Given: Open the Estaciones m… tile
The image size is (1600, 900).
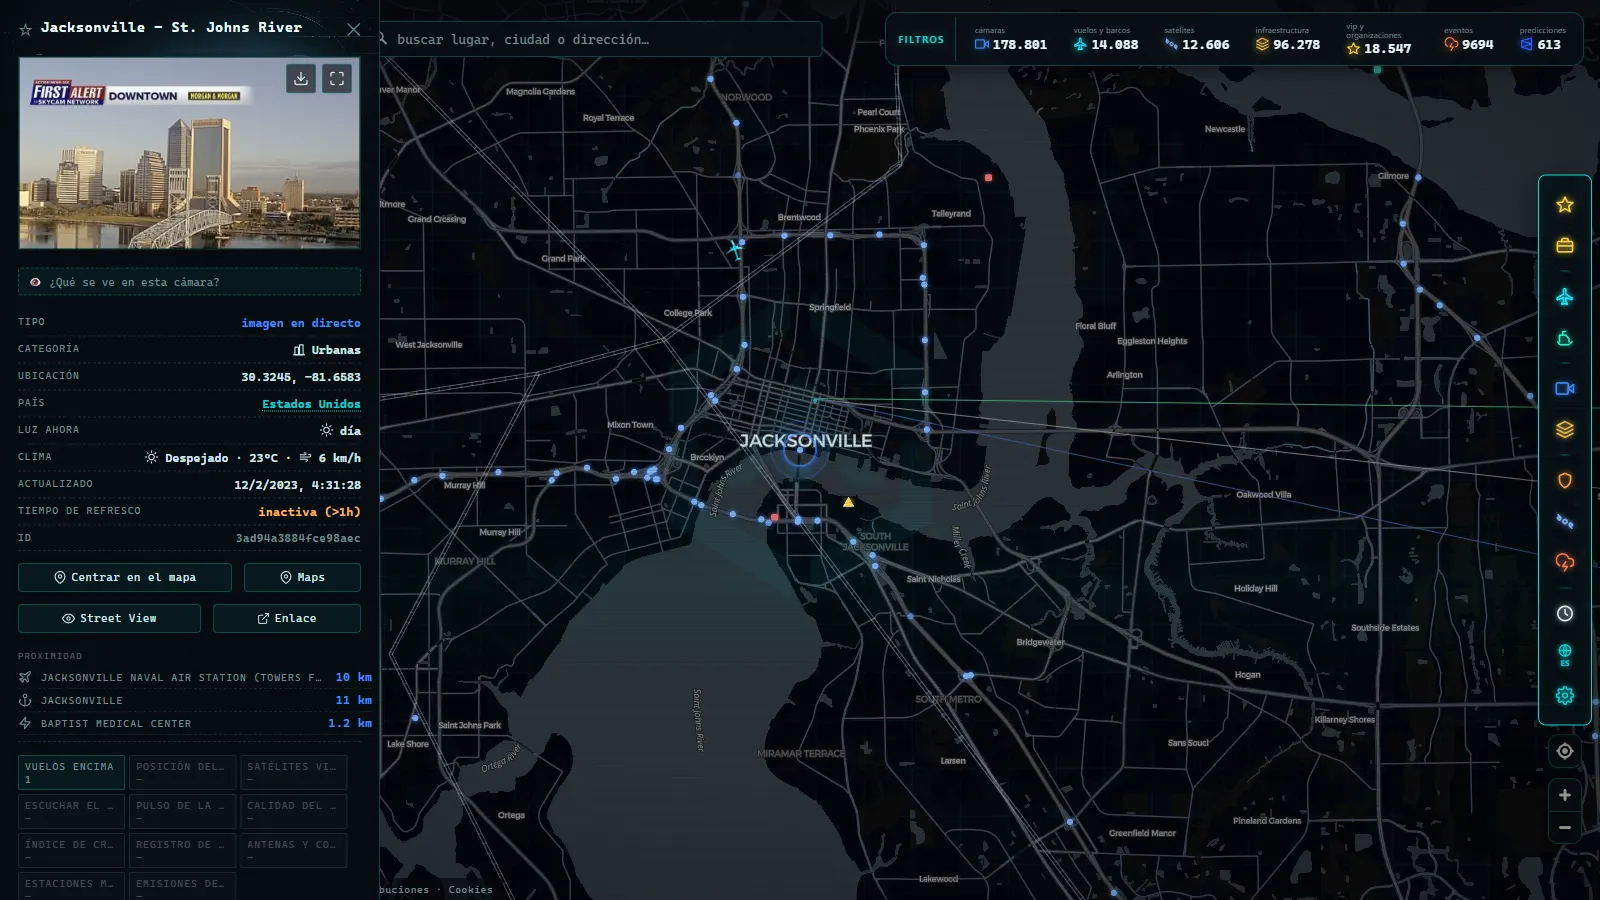Looking at the screenshot, I should [72, 885].
